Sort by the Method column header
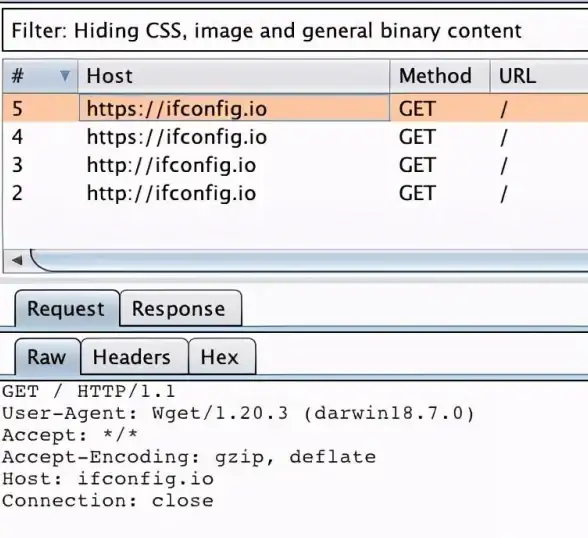Image resolution: width=588 pixels, height=538 pixels. 440,76
